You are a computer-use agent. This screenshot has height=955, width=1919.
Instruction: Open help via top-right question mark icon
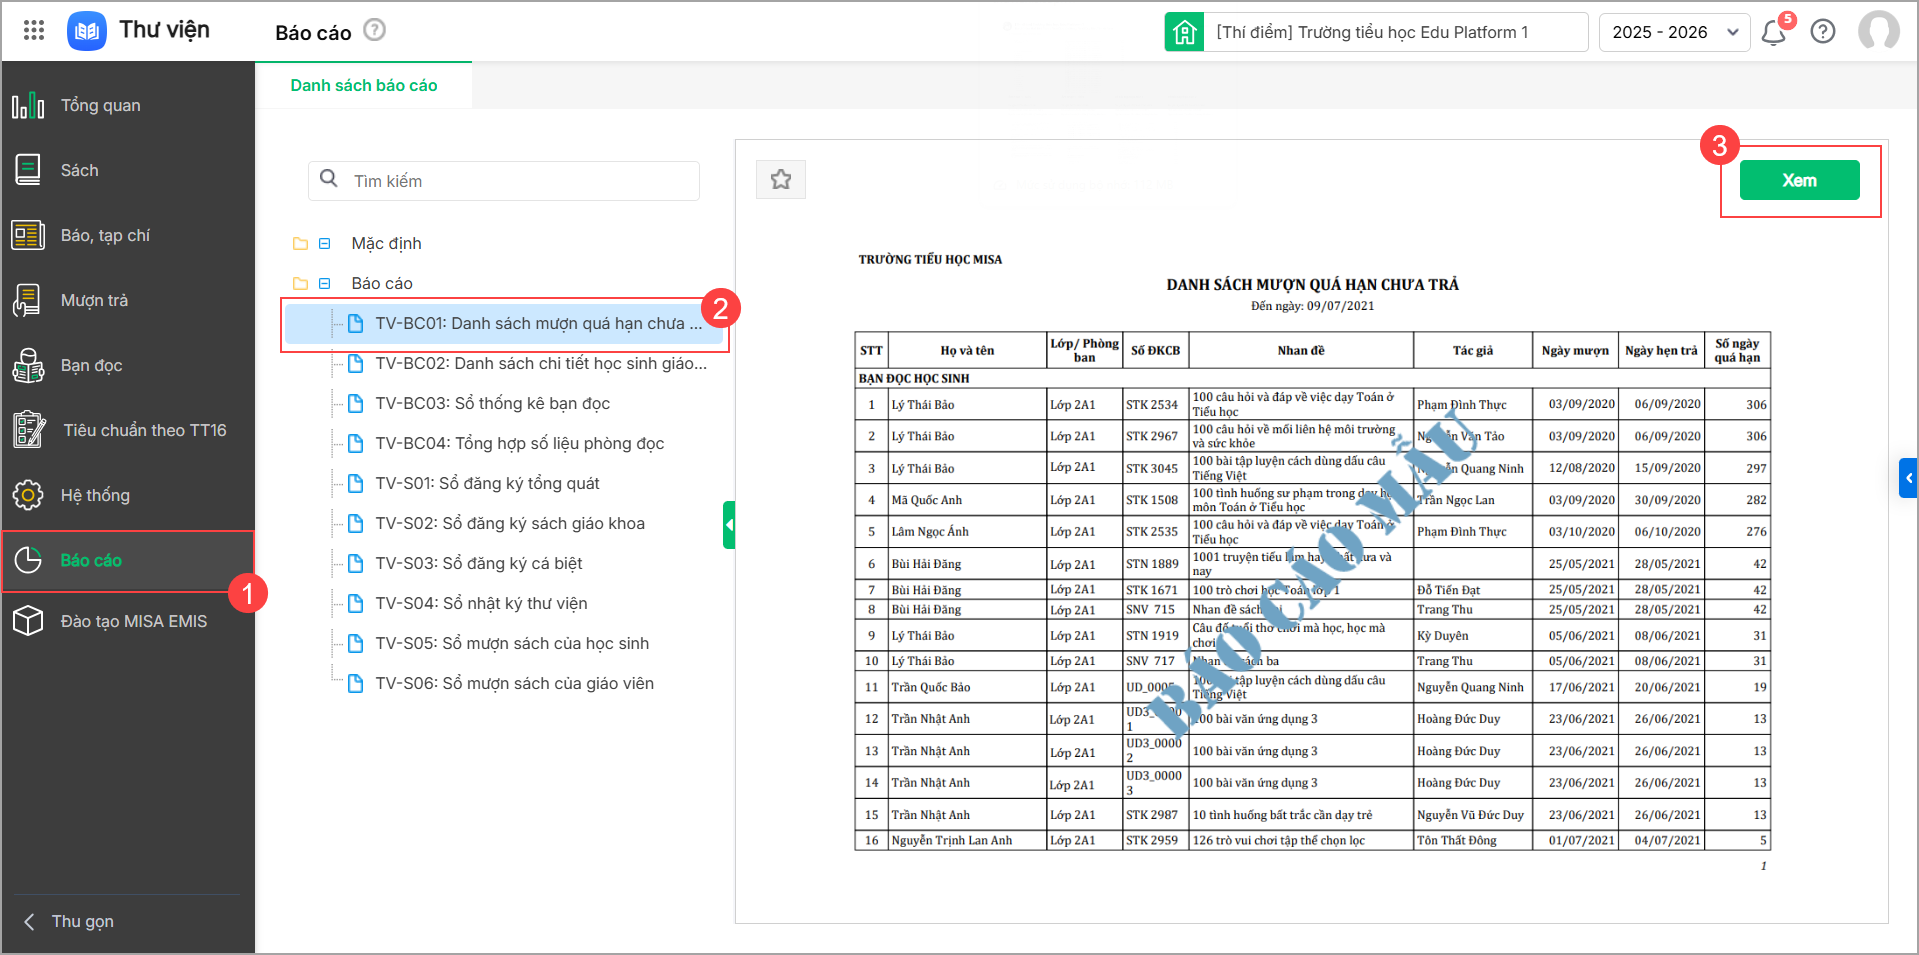[x=1823, y=32]
